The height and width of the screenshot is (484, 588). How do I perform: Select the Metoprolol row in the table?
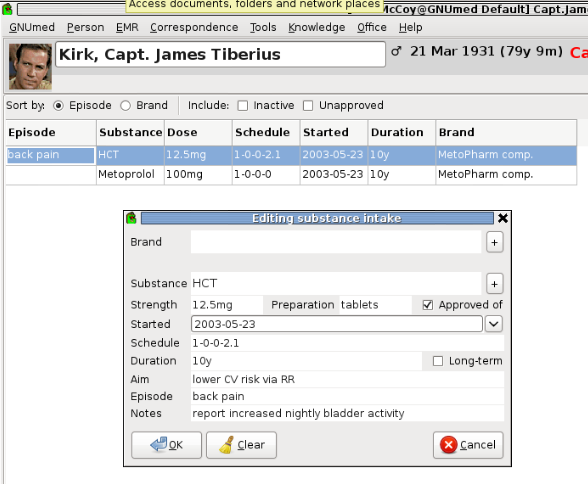click(291, 174)
